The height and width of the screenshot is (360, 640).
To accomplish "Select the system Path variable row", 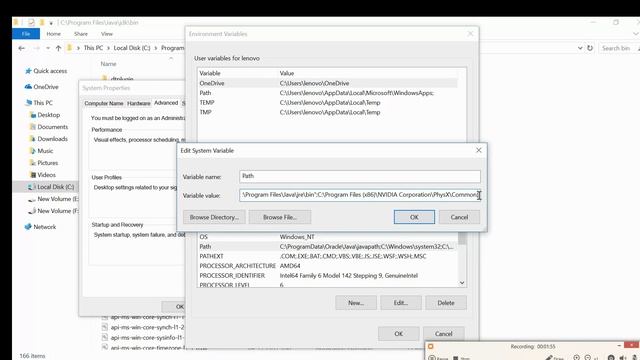I will [x=327, y=247].
